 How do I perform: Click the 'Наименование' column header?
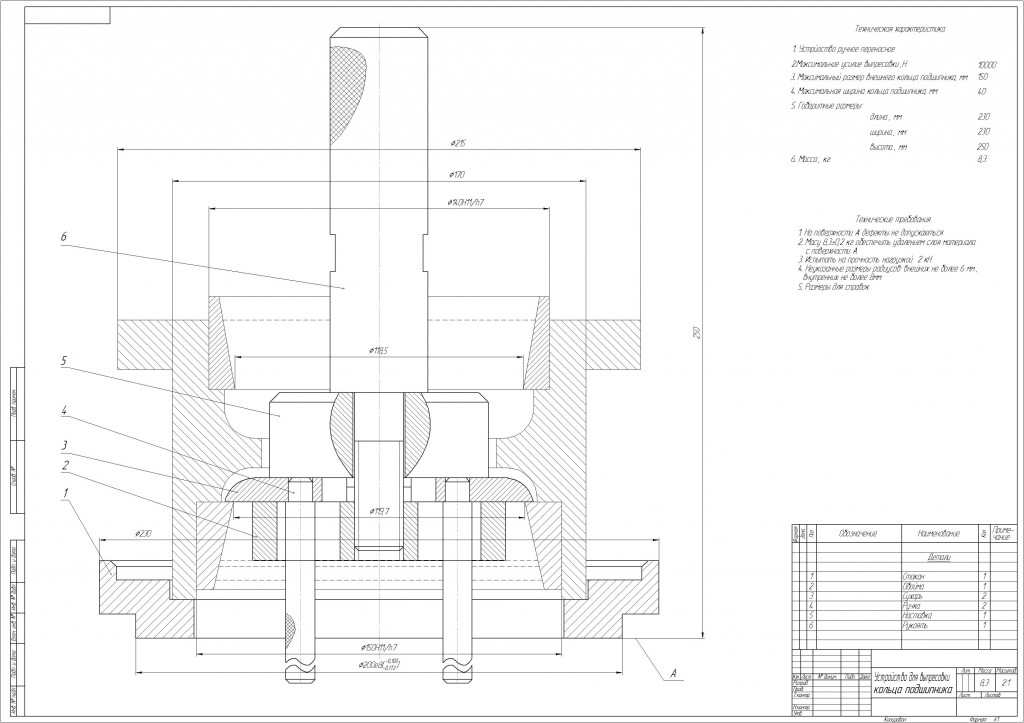pyautogui.click(x=938, y=534)
